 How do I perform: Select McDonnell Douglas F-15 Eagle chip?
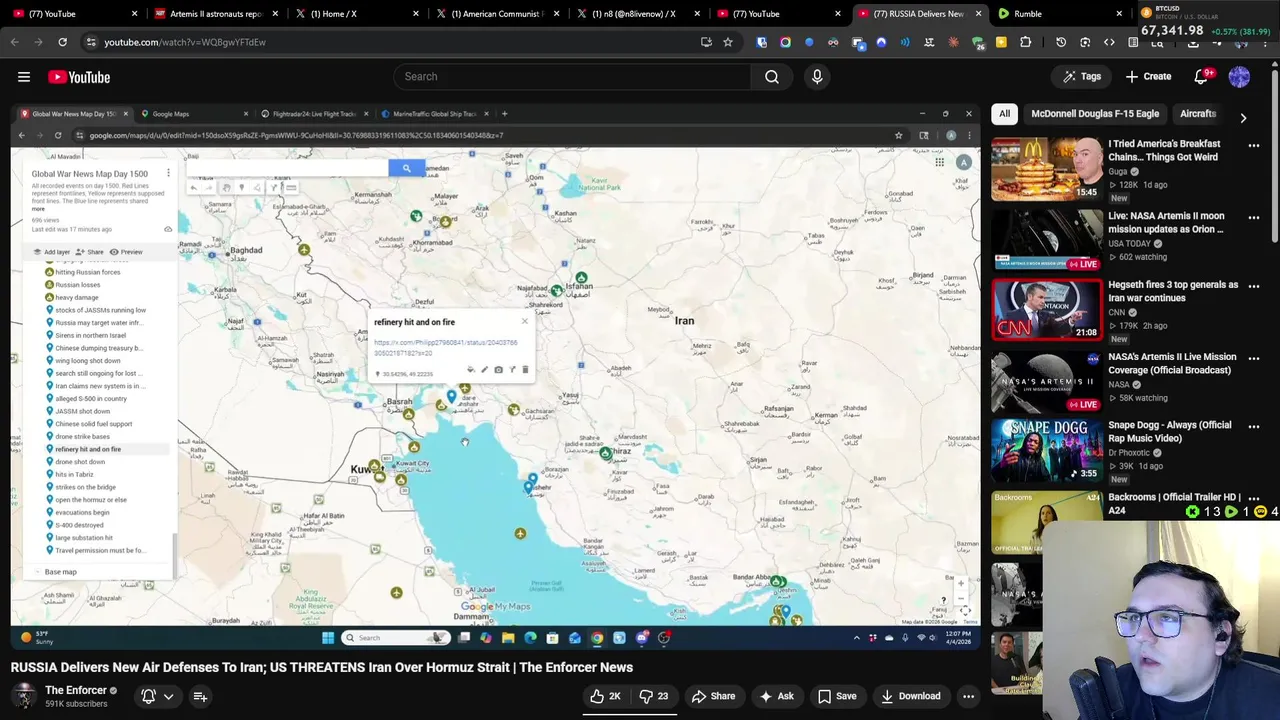[1095, 114]
